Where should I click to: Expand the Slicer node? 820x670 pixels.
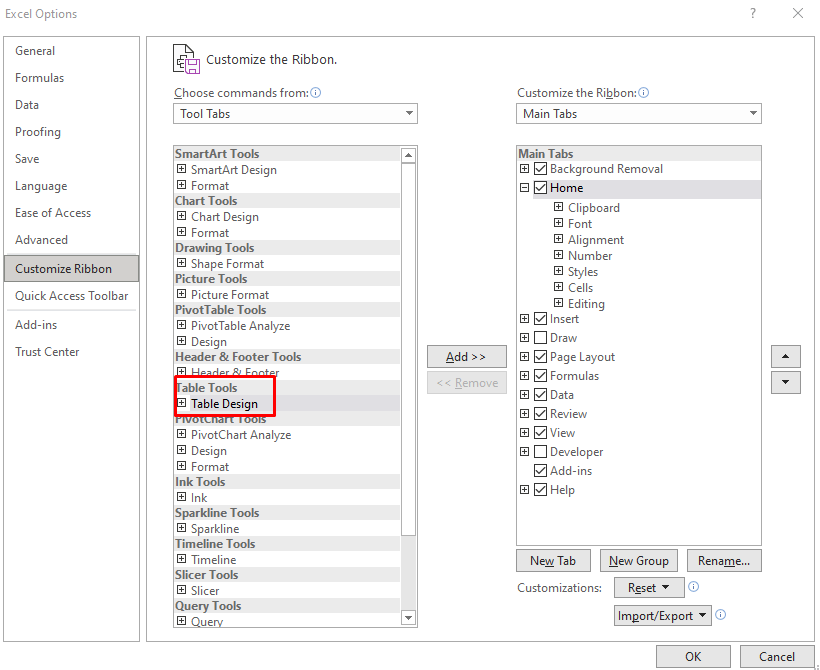point(181,589)
